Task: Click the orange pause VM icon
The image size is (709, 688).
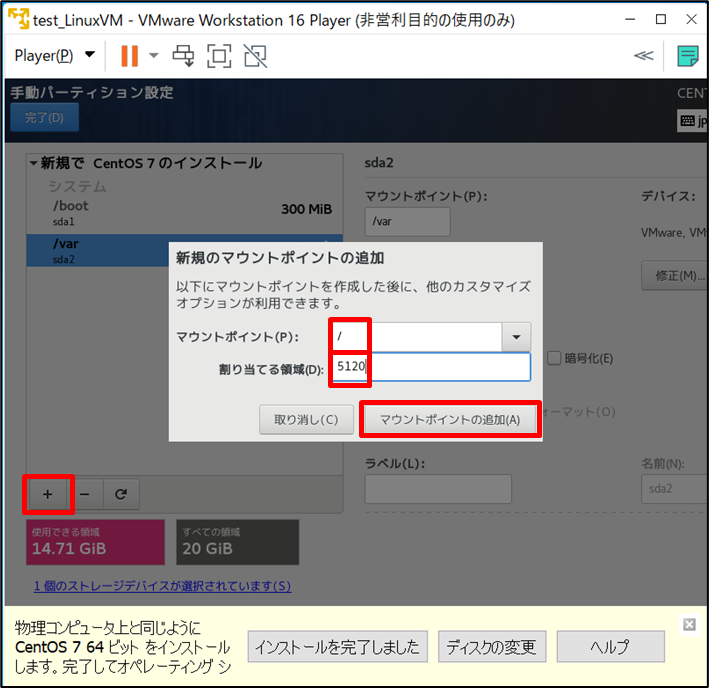Action: coord(129,56)
